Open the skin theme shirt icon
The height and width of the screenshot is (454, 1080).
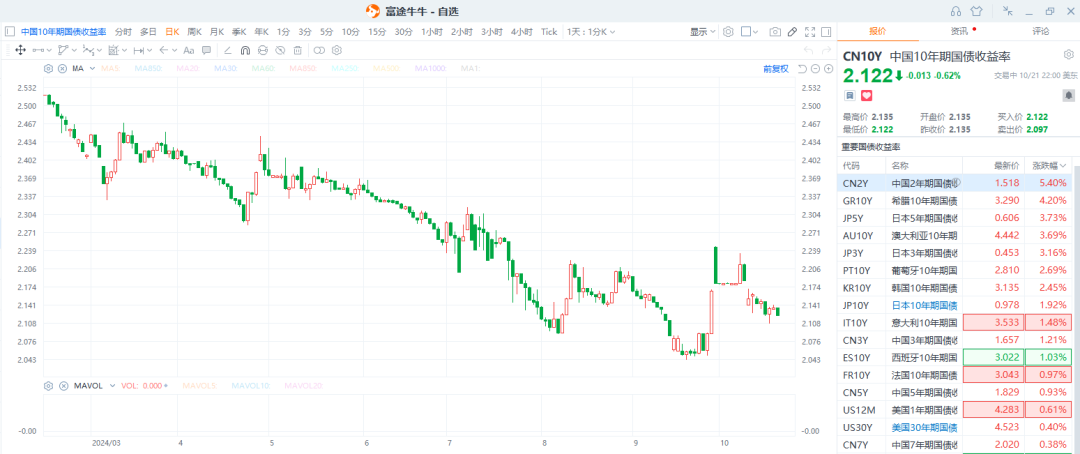976,11
